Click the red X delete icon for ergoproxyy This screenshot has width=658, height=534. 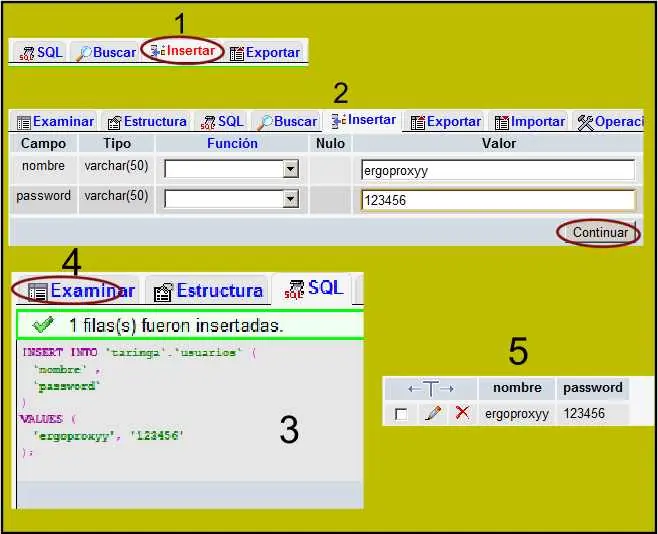(462, 413)
